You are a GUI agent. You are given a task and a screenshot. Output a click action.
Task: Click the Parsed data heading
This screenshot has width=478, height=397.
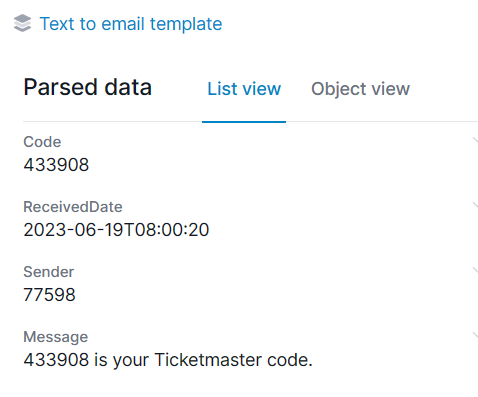coord(88,87)
